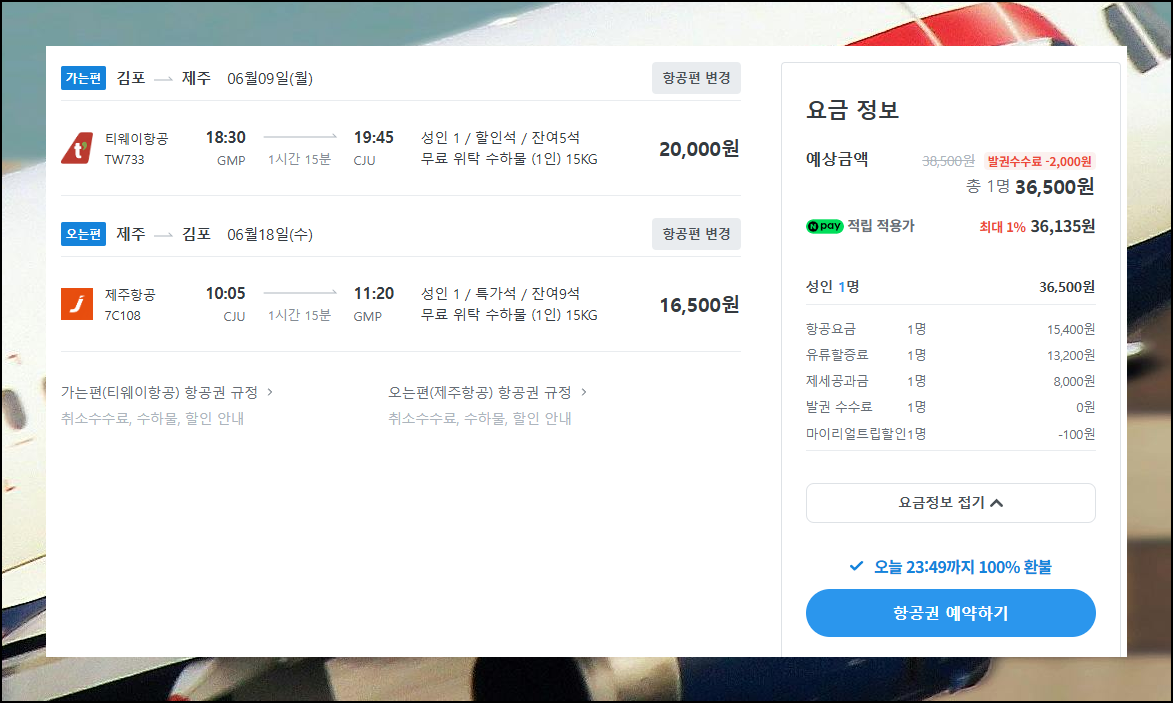Click the checkmark beside the 100% refund notice
Image resolution: width=1173 pixels, height=703 pixels.
[857, 566]
